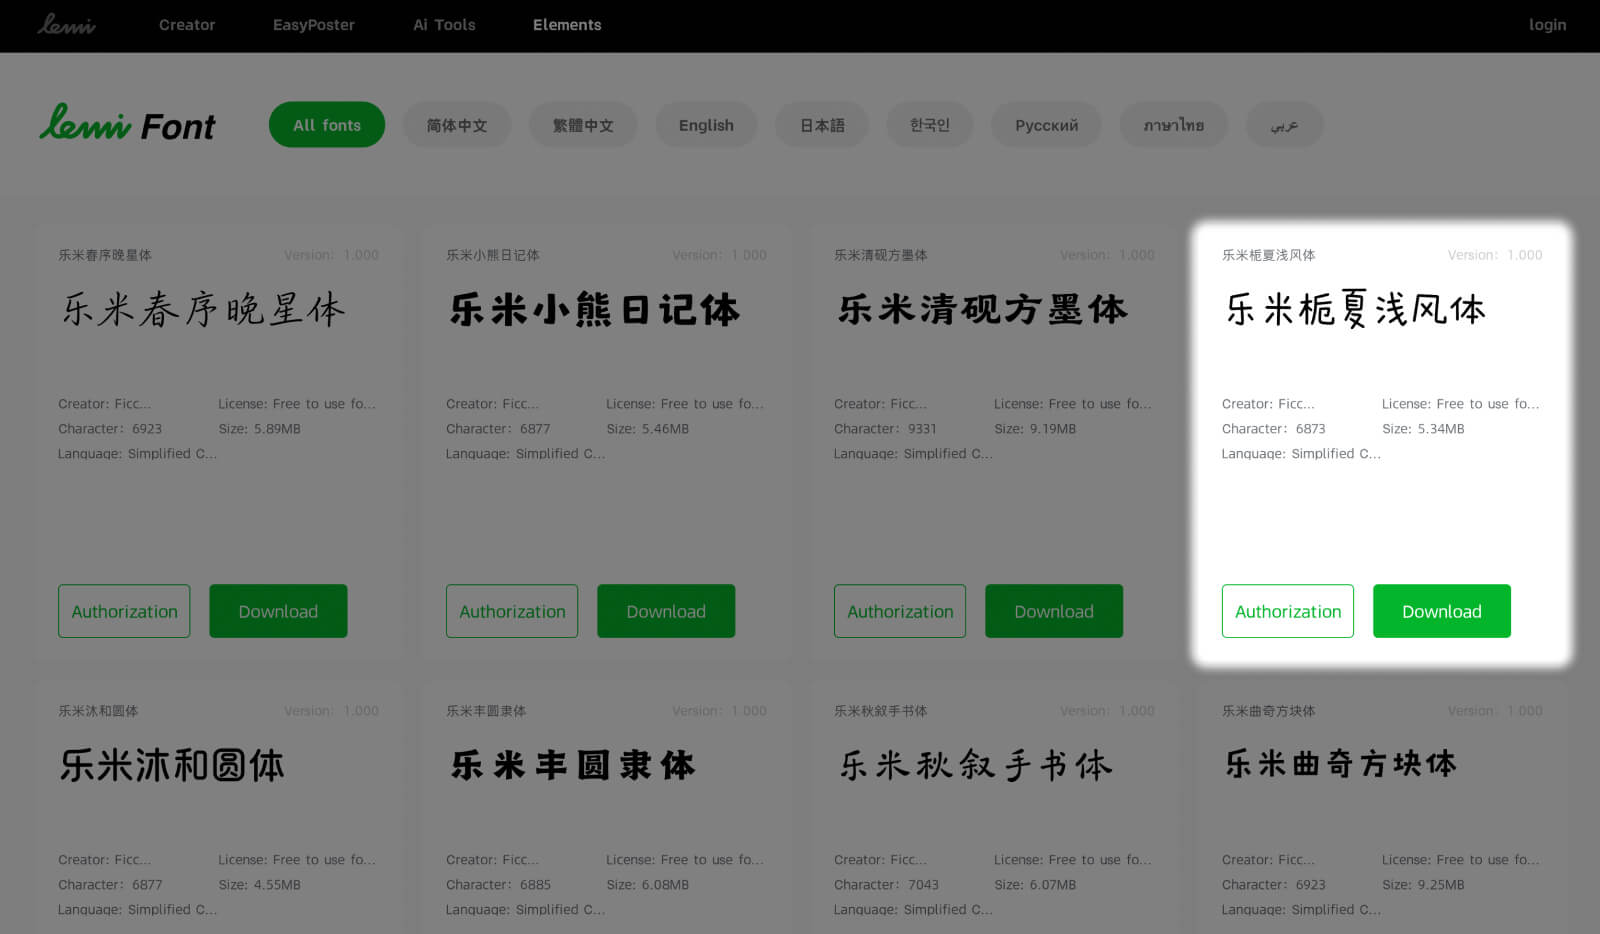Image resolution: width=1600 pixels, height=934 pixels.
Task: Open the 乐米小熊日记体 font preview
Action: [x=595, y=309]
